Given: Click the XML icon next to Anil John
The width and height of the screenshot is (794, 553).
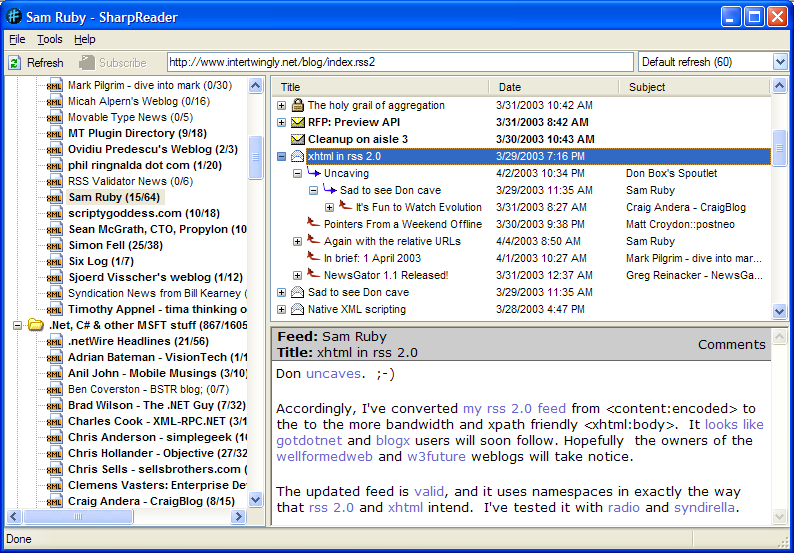Looking at the screenshot, I should pyautogui.click(x=54, y=374).
